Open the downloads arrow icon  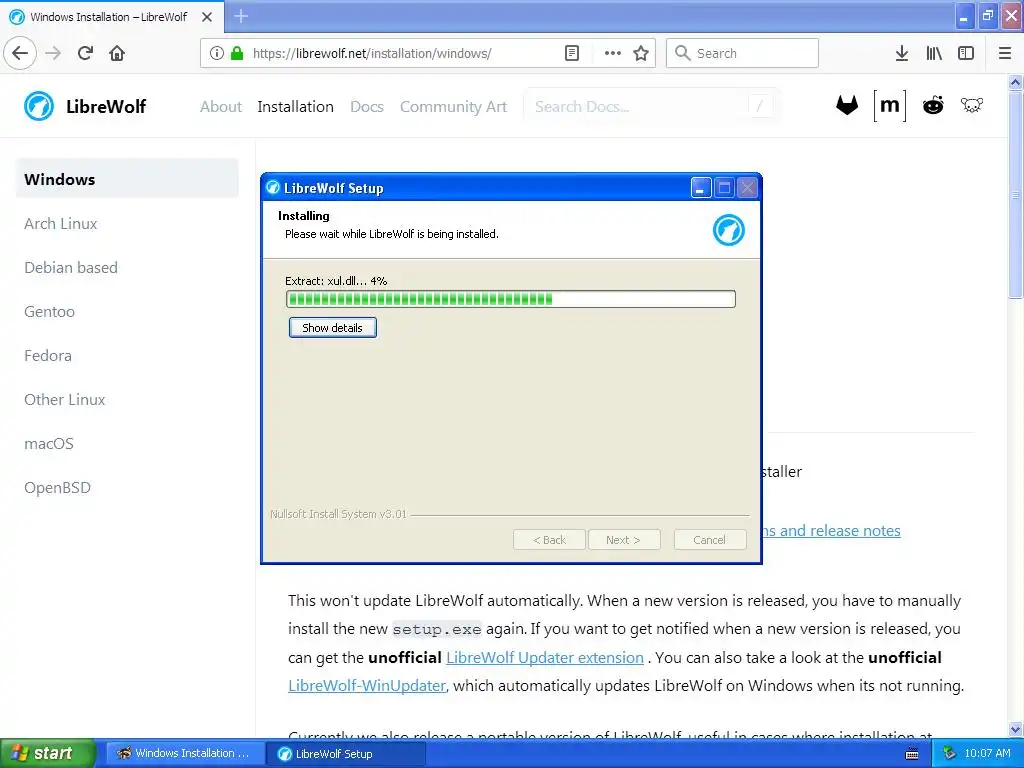coord(902,53)
